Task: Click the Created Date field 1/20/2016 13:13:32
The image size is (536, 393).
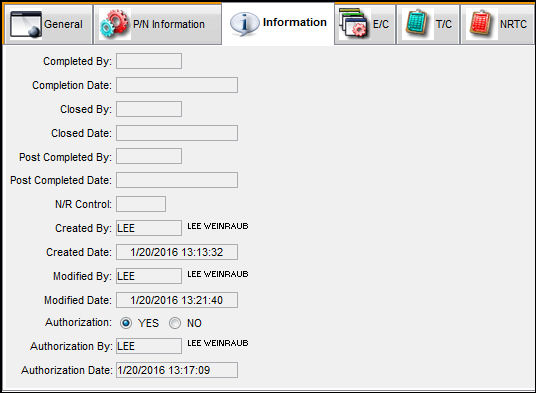Action: (177, 252)
